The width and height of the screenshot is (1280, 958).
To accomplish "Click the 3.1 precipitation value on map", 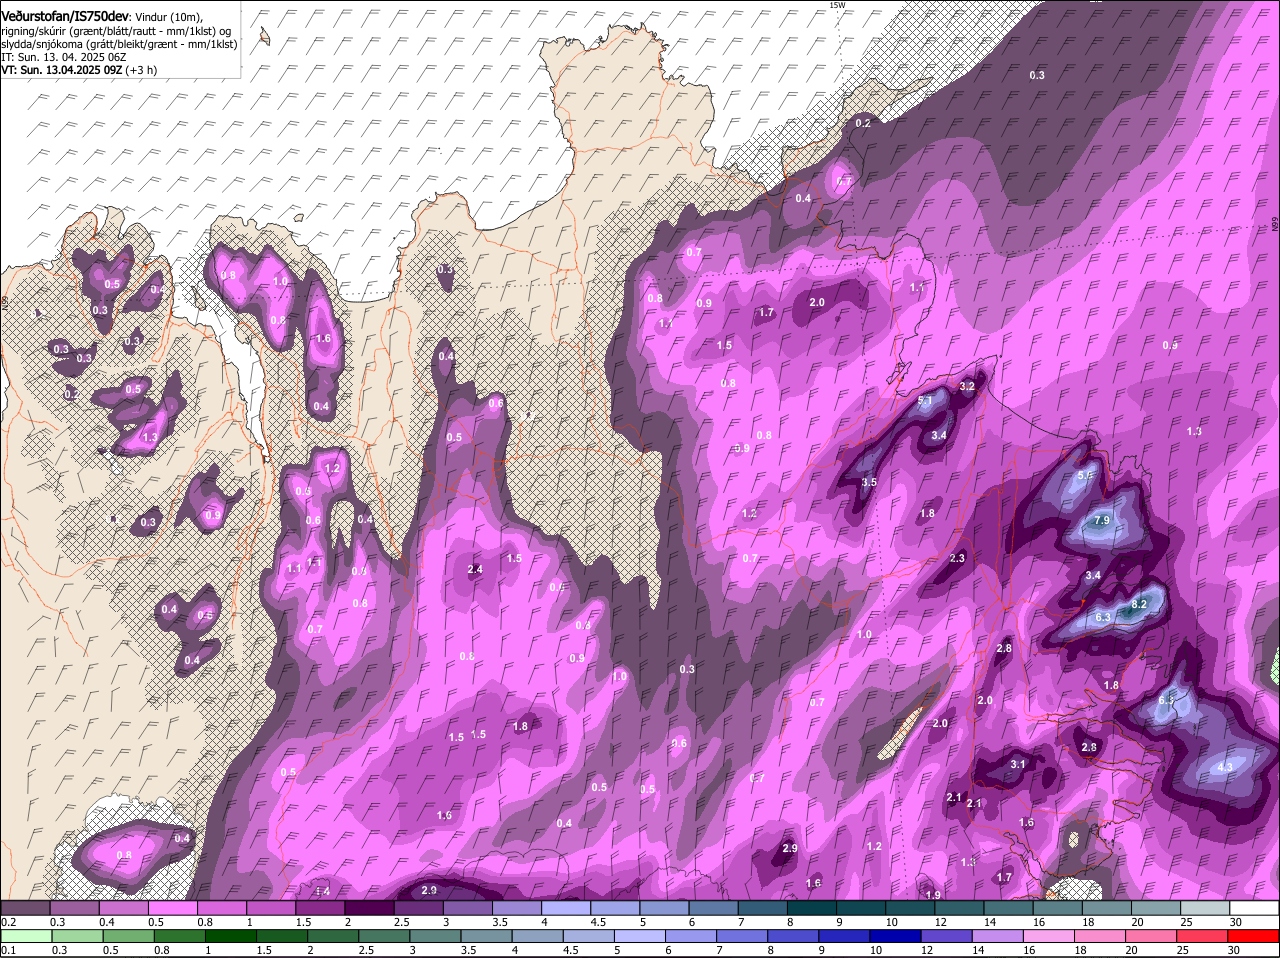I will (x=1018, y=764).
